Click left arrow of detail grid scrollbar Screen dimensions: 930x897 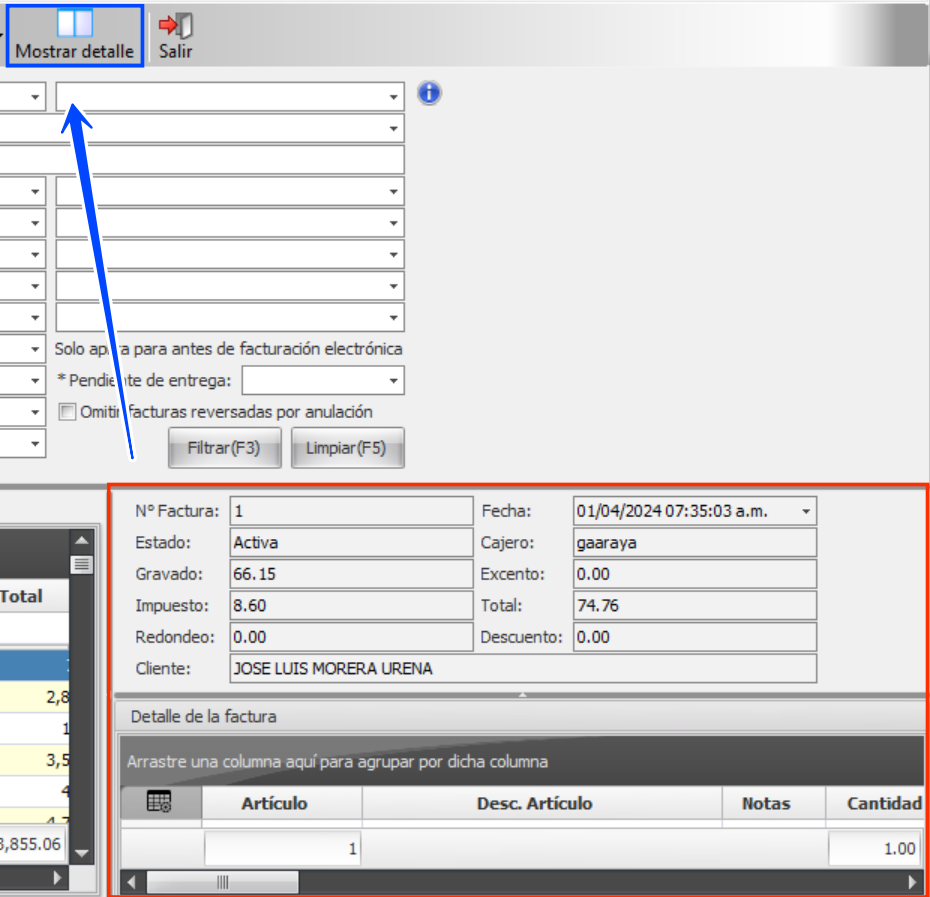[x=129, y=882]
